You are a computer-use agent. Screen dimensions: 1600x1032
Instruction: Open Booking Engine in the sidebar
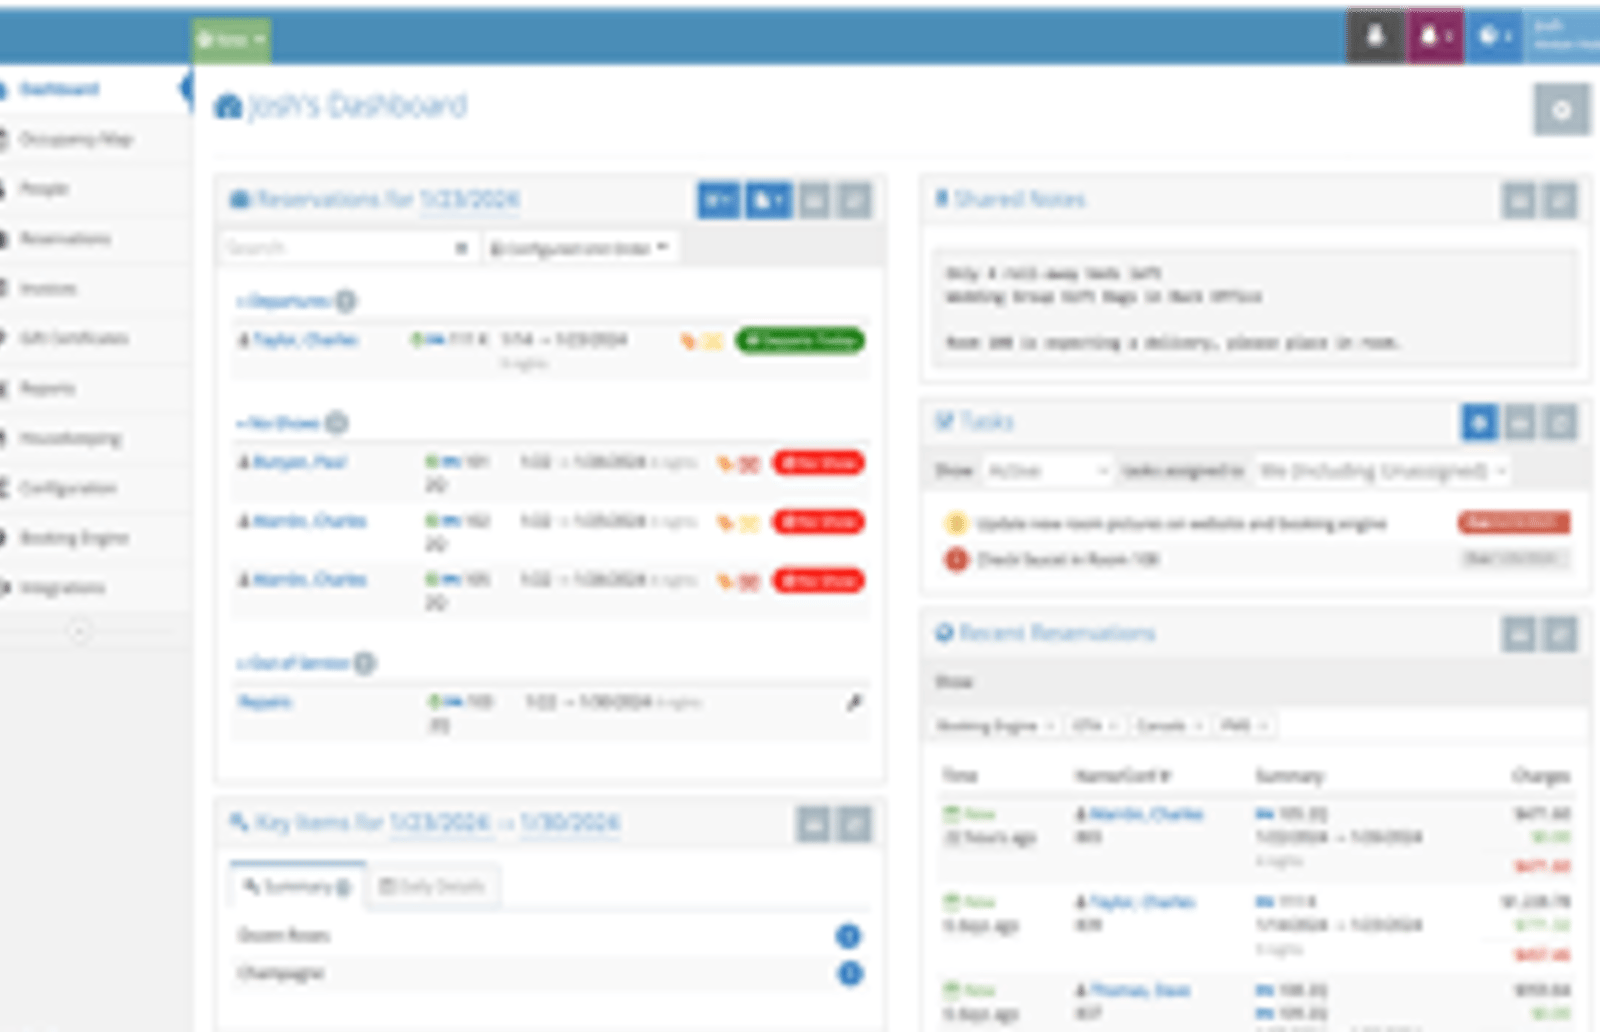pos(75,538)
